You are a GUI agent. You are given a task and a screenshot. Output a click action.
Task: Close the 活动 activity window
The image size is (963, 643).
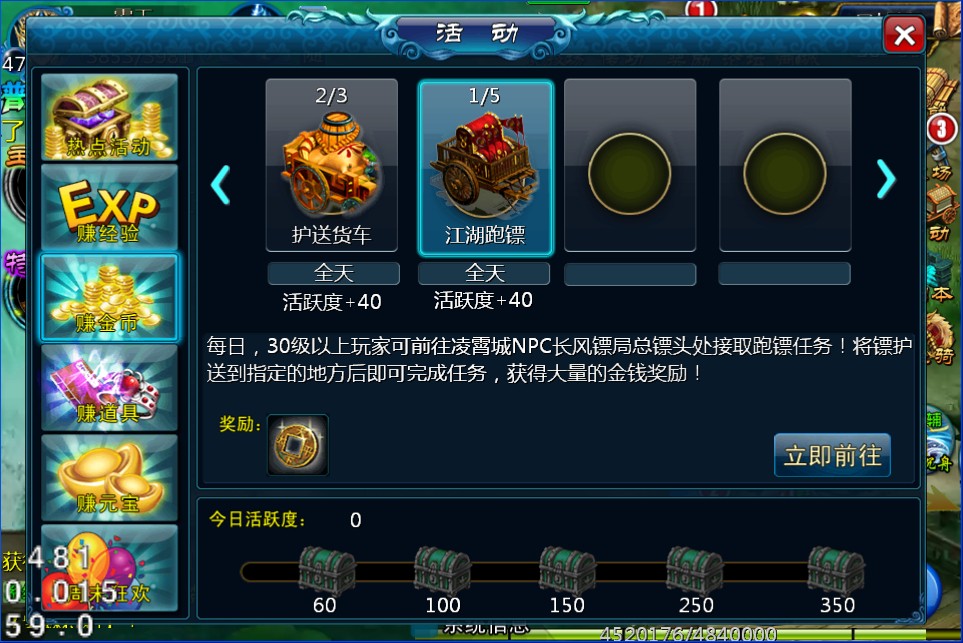(x=904, y=34)
